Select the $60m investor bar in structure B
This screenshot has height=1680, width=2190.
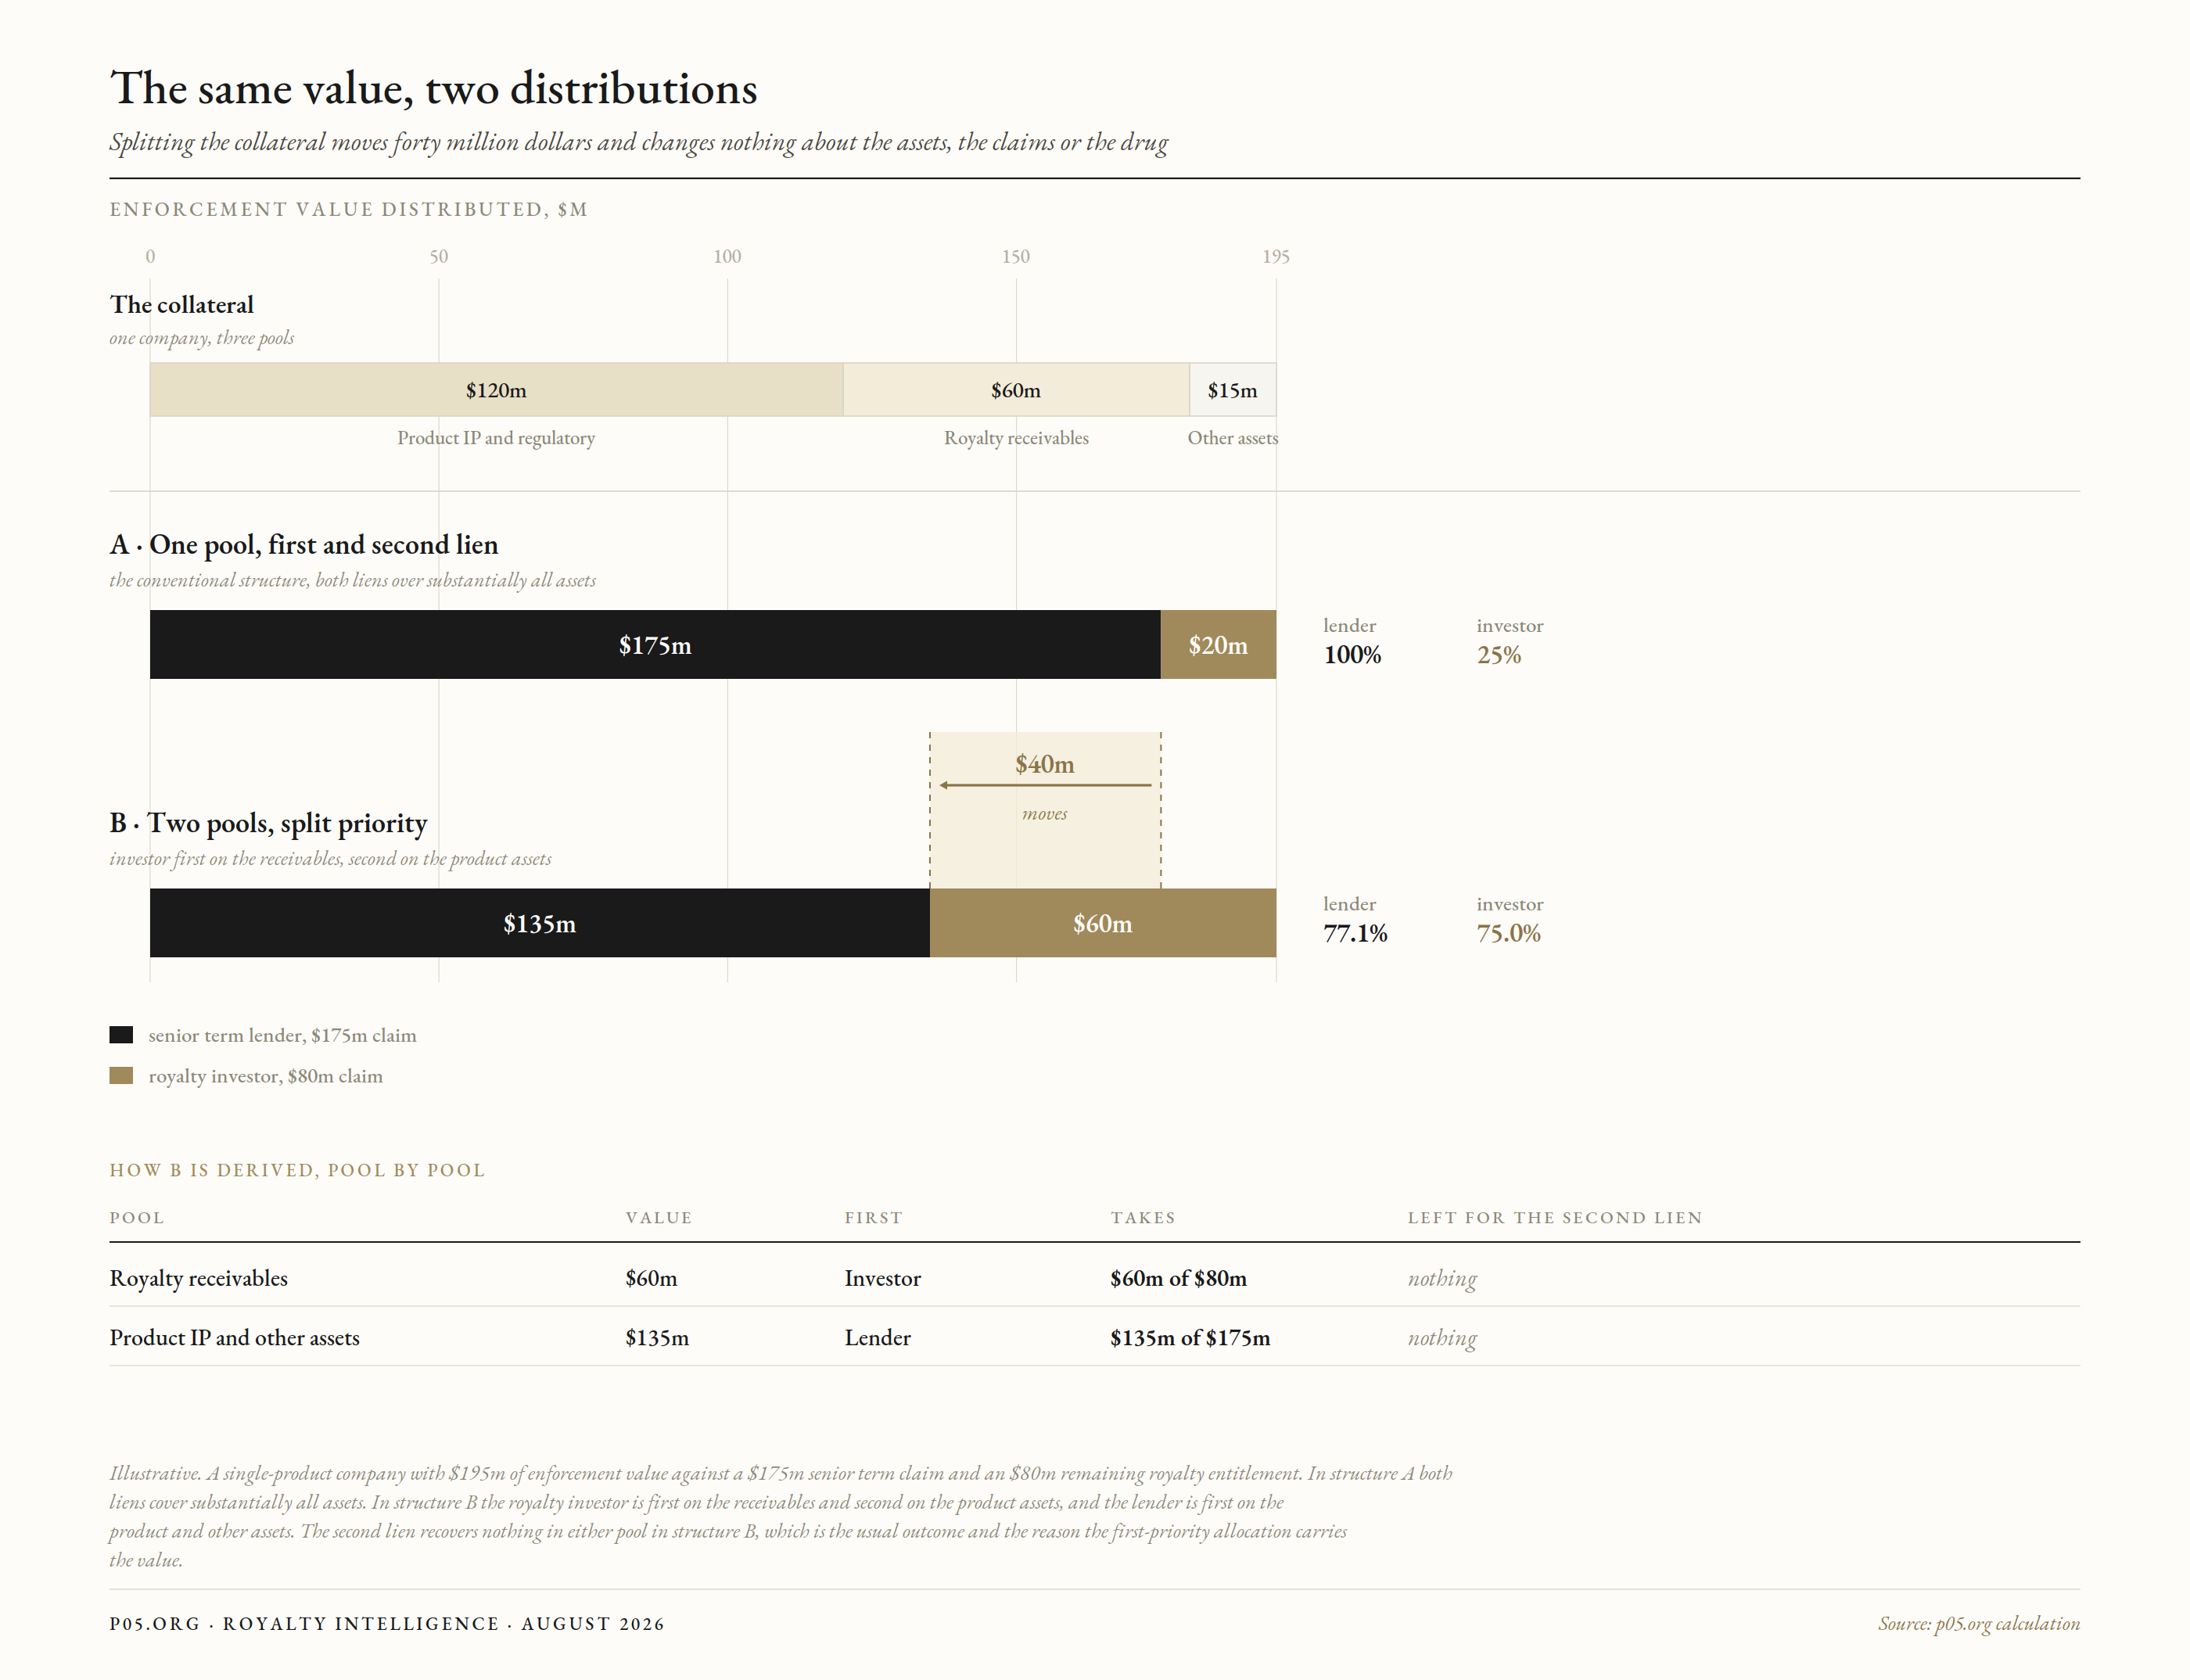1103,923
